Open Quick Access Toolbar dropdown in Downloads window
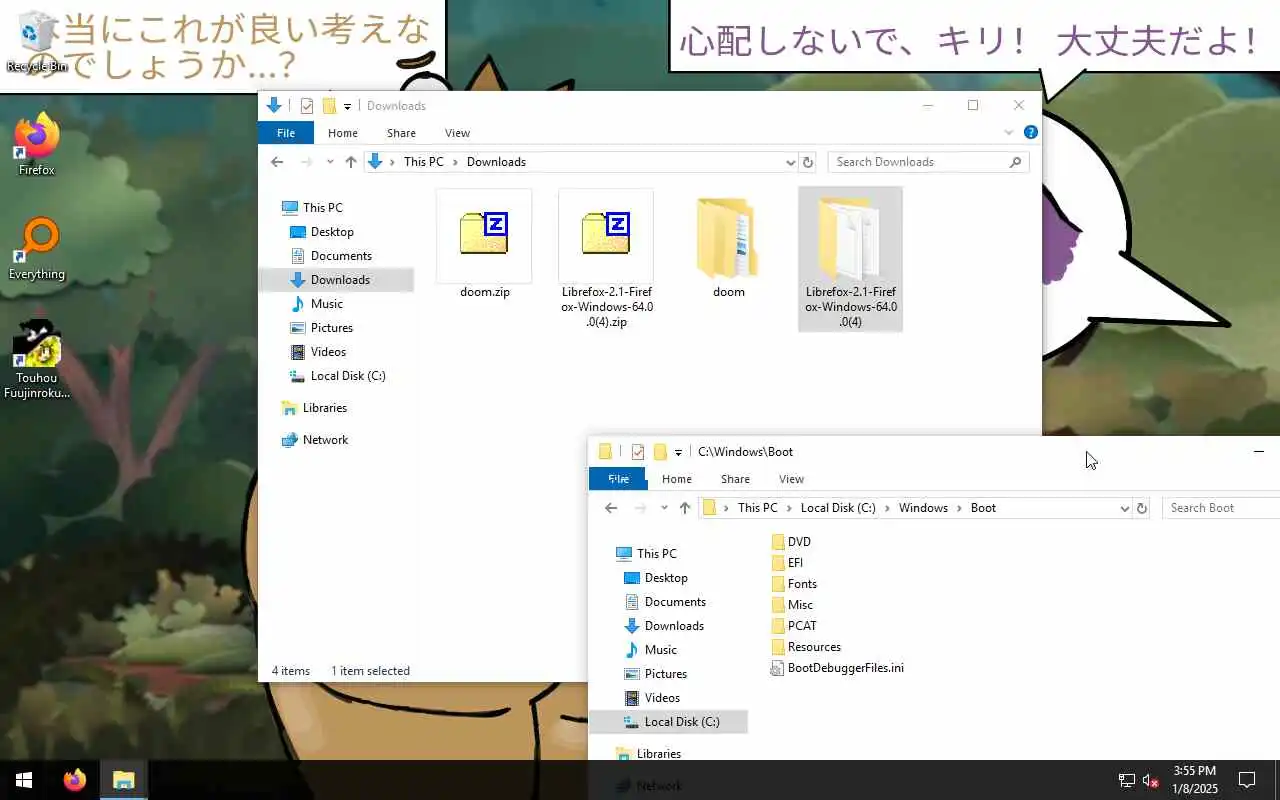This screenshot has width=1280, height=800. pos(348,106)
